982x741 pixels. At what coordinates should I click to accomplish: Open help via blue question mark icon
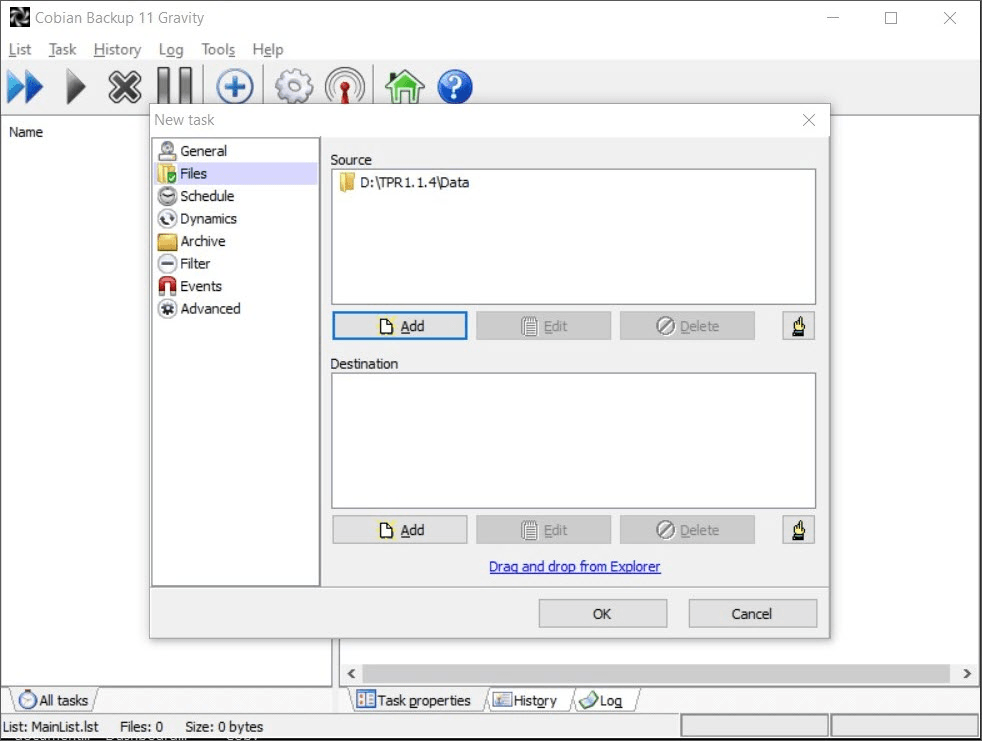pyautogui.click(x=455, y=86)
